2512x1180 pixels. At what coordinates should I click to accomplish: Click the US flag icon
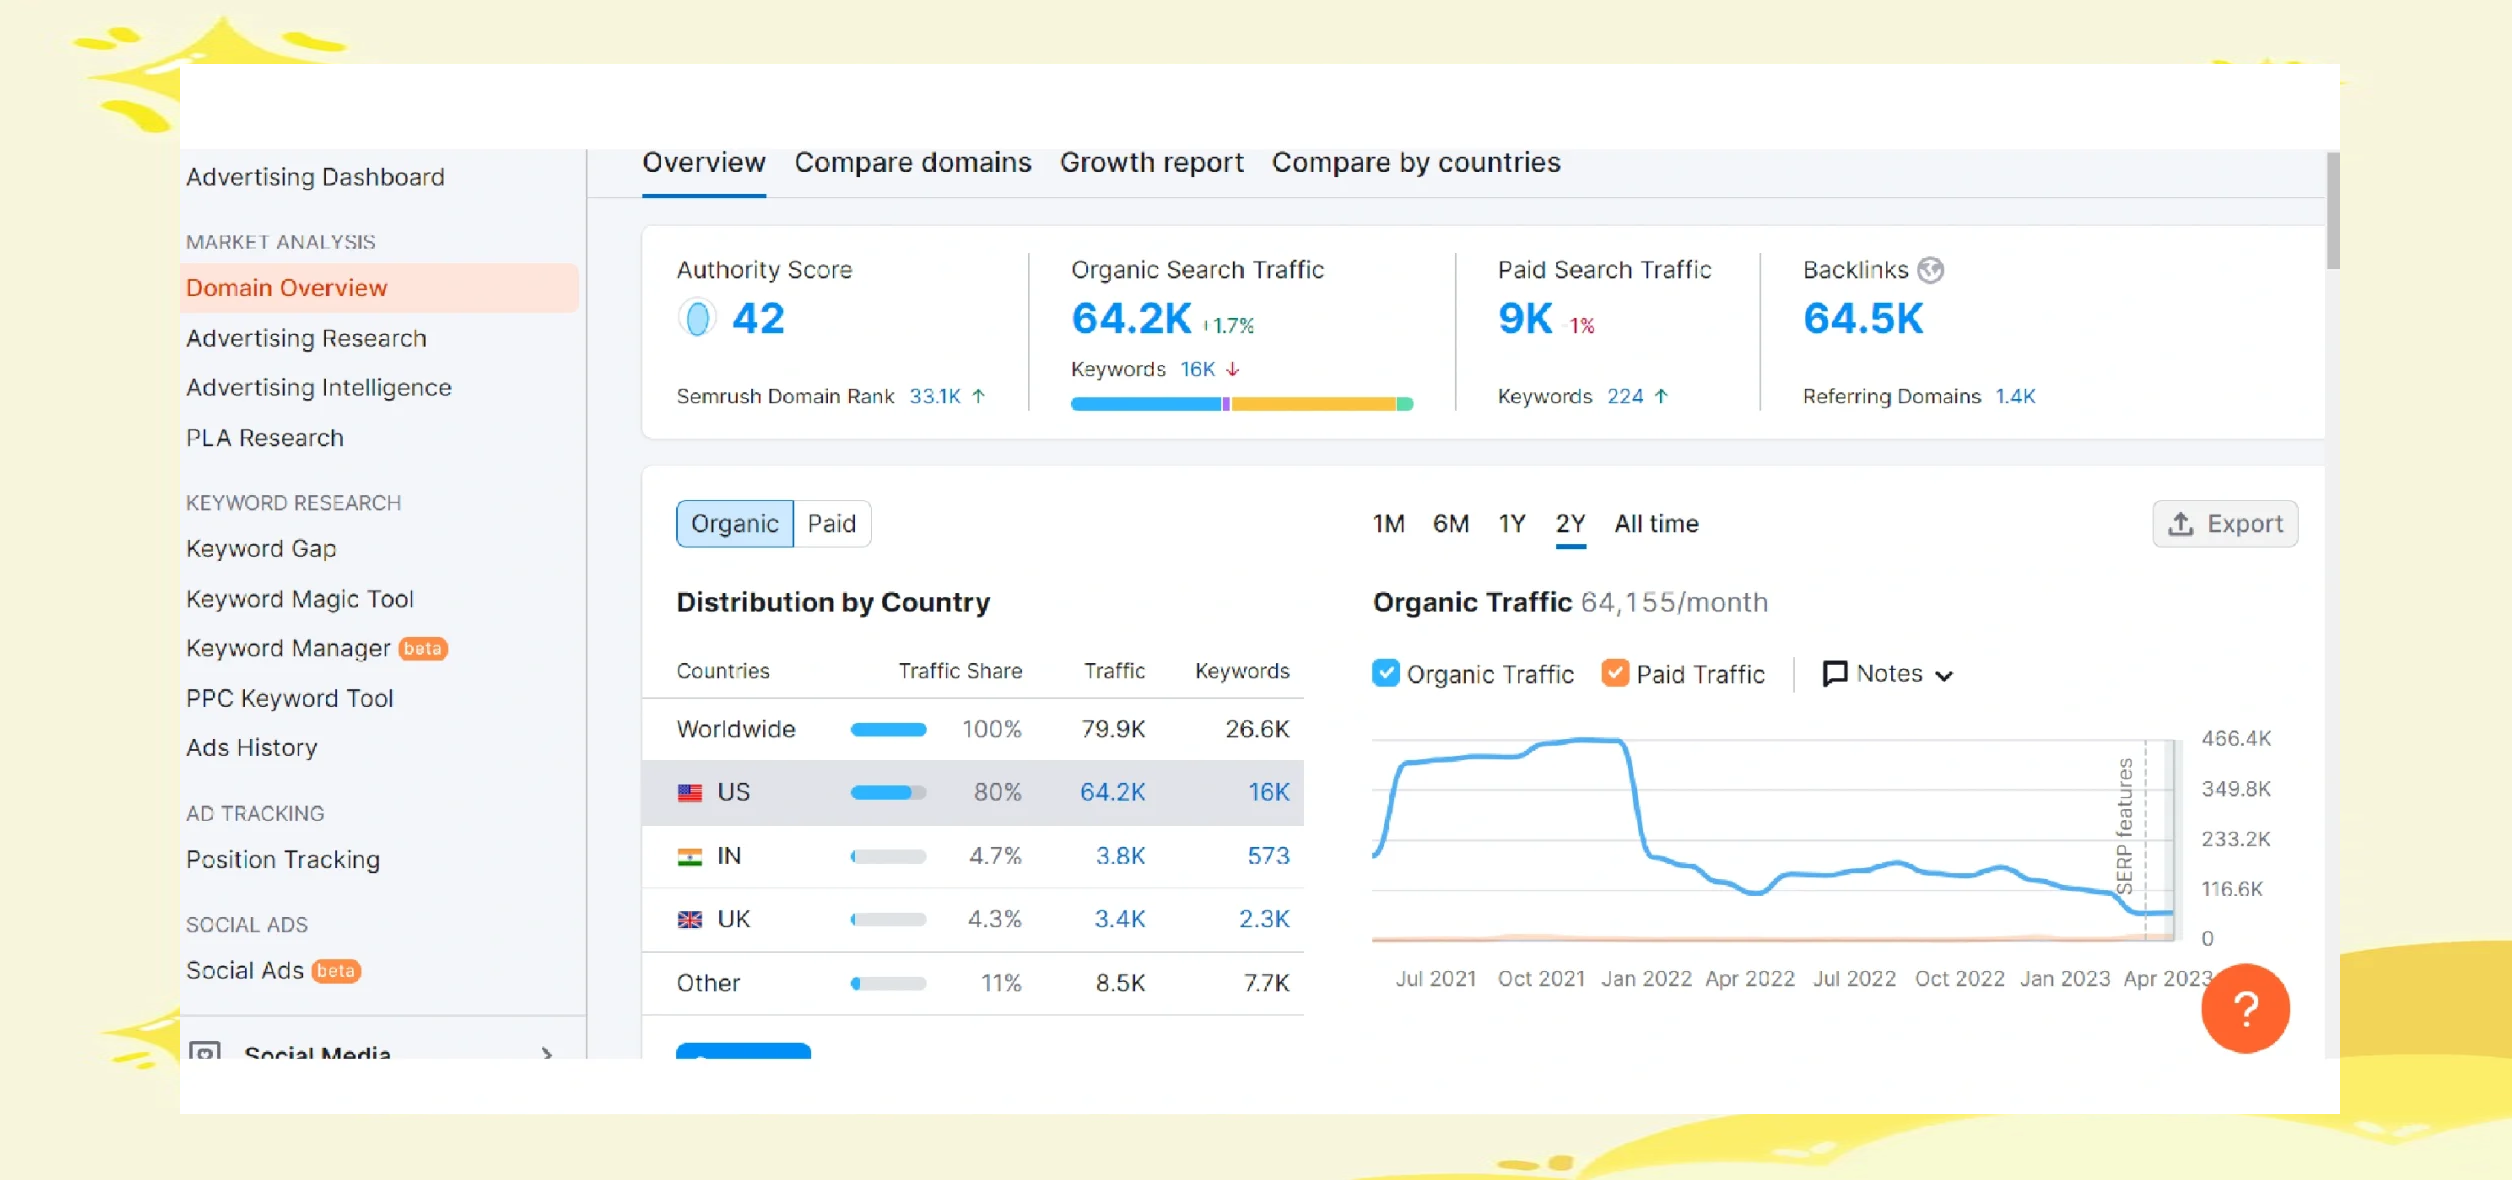(690, 793)
